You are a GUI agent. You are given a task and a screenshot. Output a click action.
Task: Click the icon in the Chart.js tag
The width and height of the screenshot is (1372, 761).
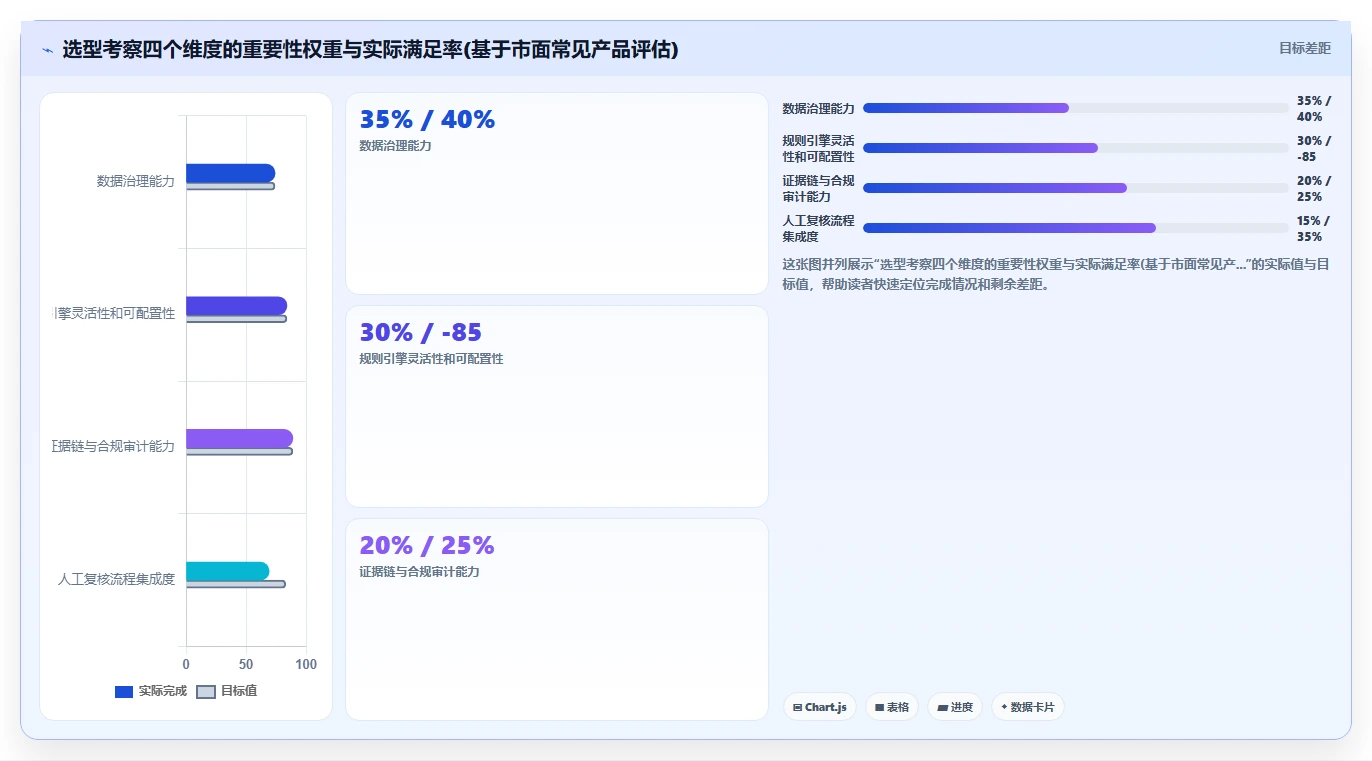[797, 707]
